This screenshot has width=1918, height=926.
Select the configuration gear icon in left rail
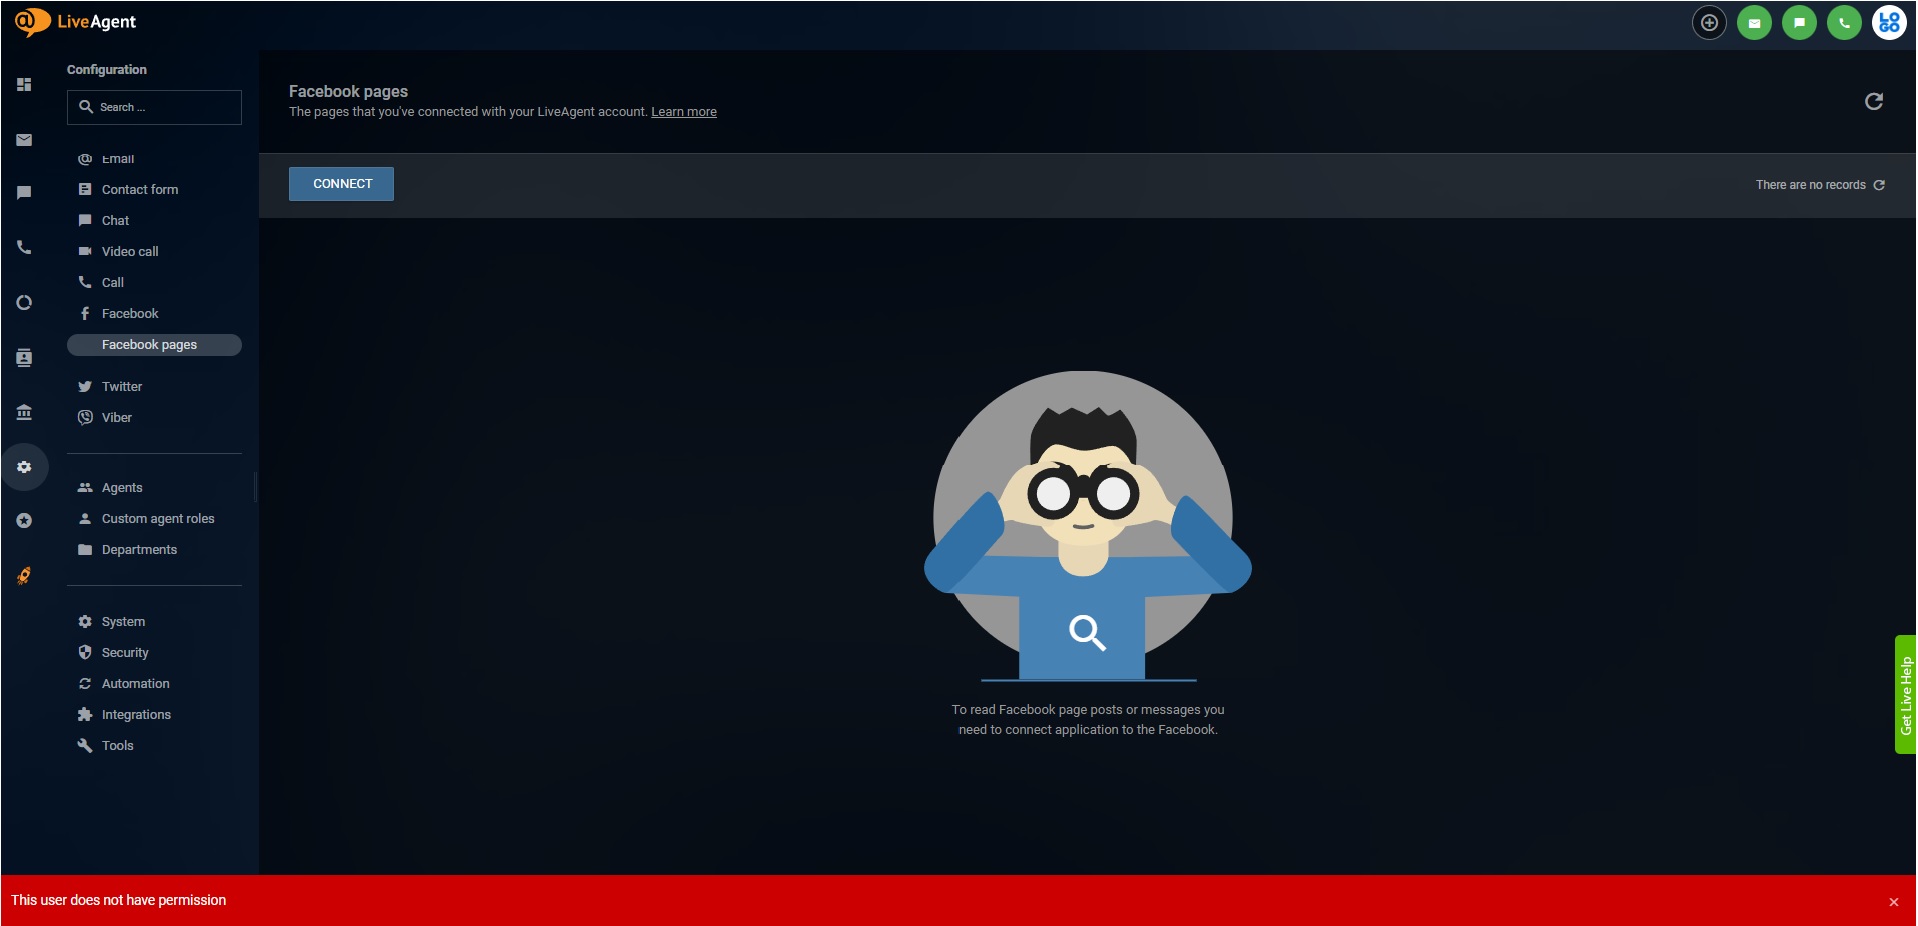pyautogui.click(x=24, y=467)
